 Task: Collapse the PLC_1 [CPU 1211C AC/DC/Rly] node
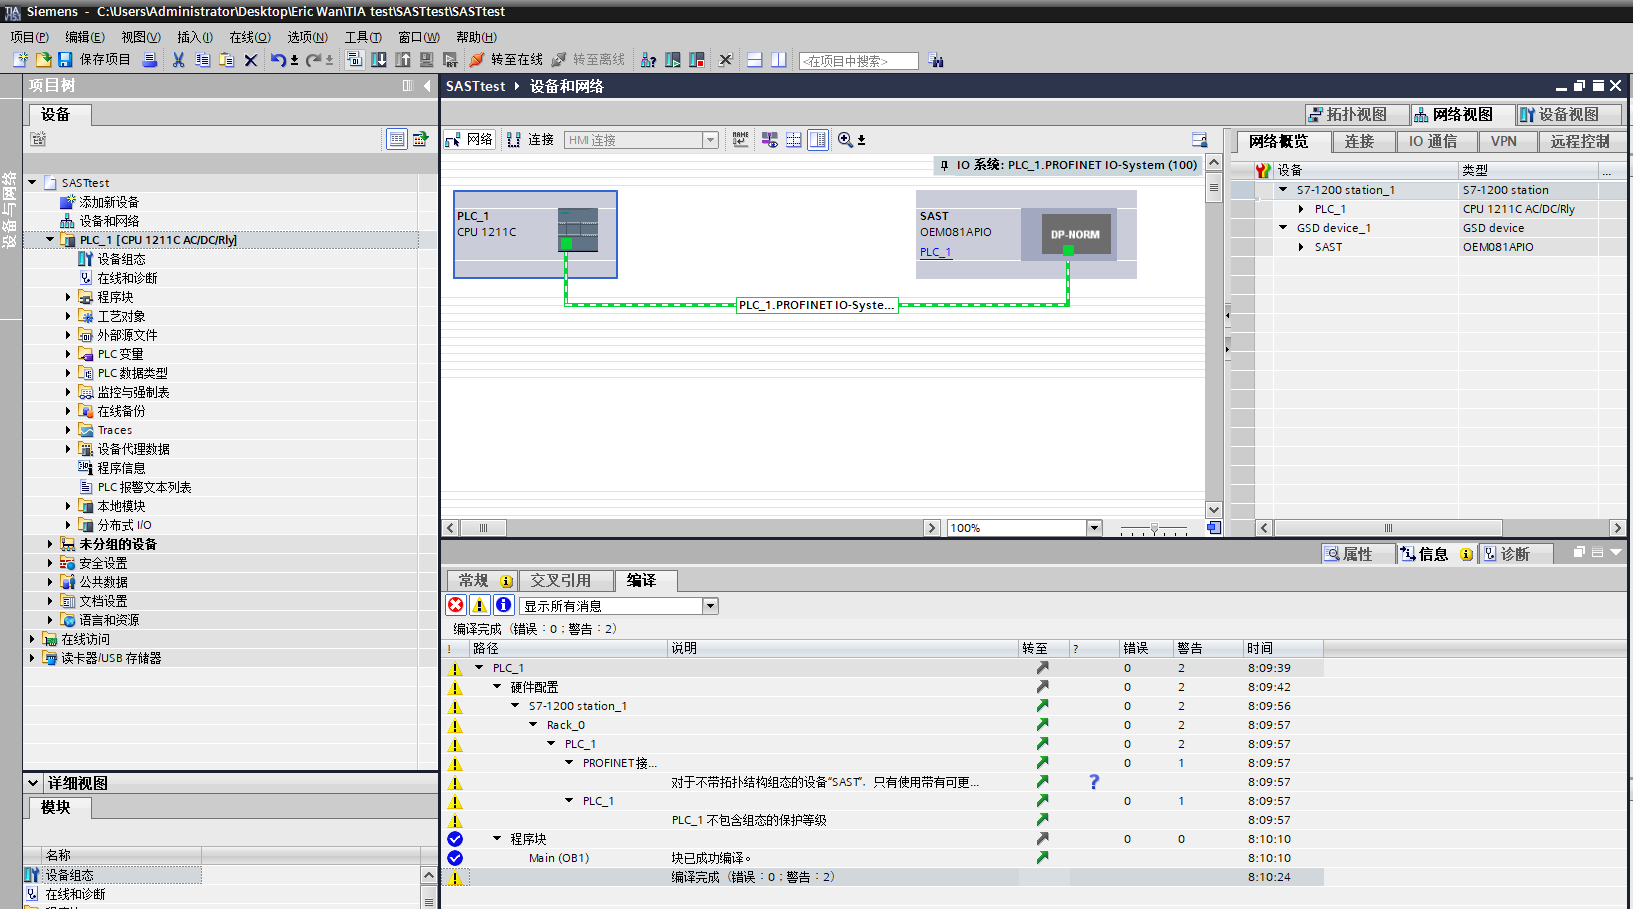click(50, 240)
